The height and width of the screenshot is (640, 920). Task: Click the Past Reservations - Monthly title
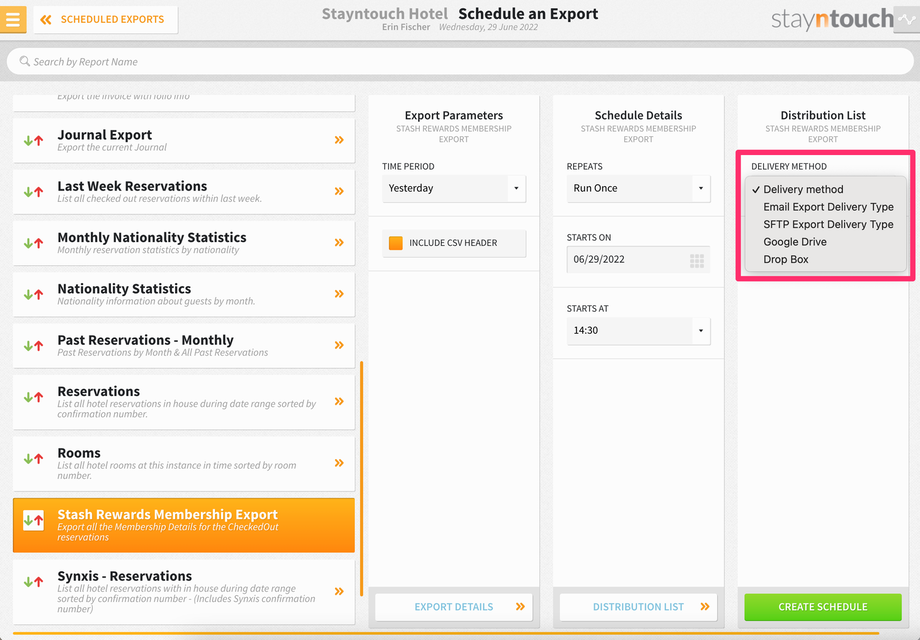(145, 340)
